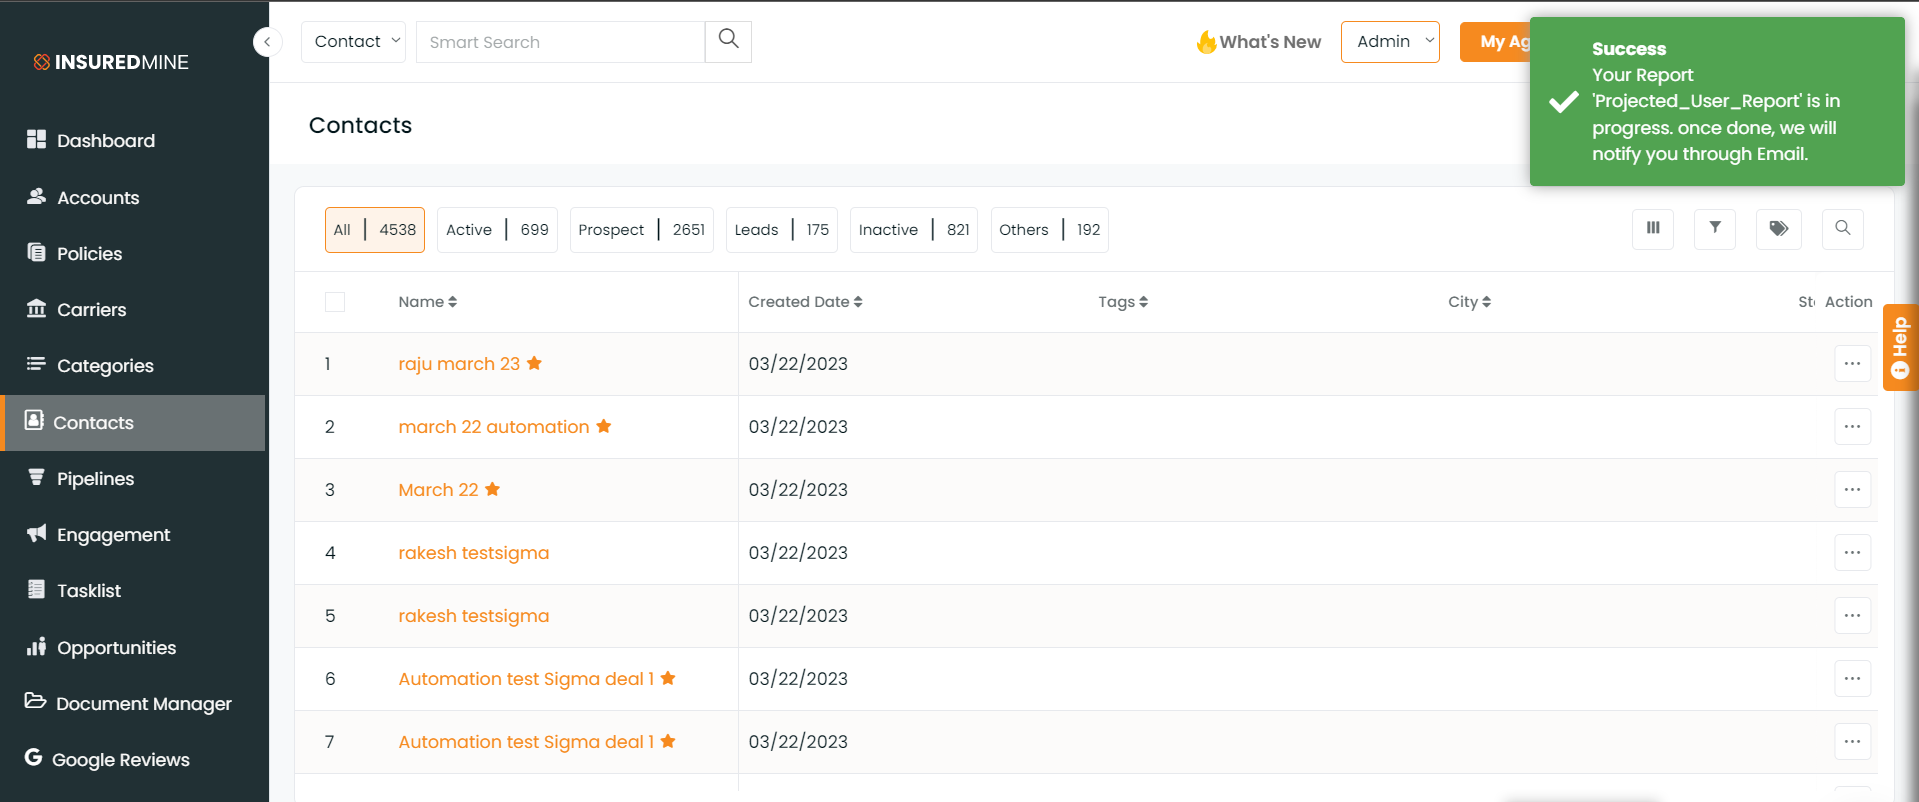Focus the Smart Search input field
Image resolution: width=1919 pixels, height=802 pixels.
[x=560, y=42]
